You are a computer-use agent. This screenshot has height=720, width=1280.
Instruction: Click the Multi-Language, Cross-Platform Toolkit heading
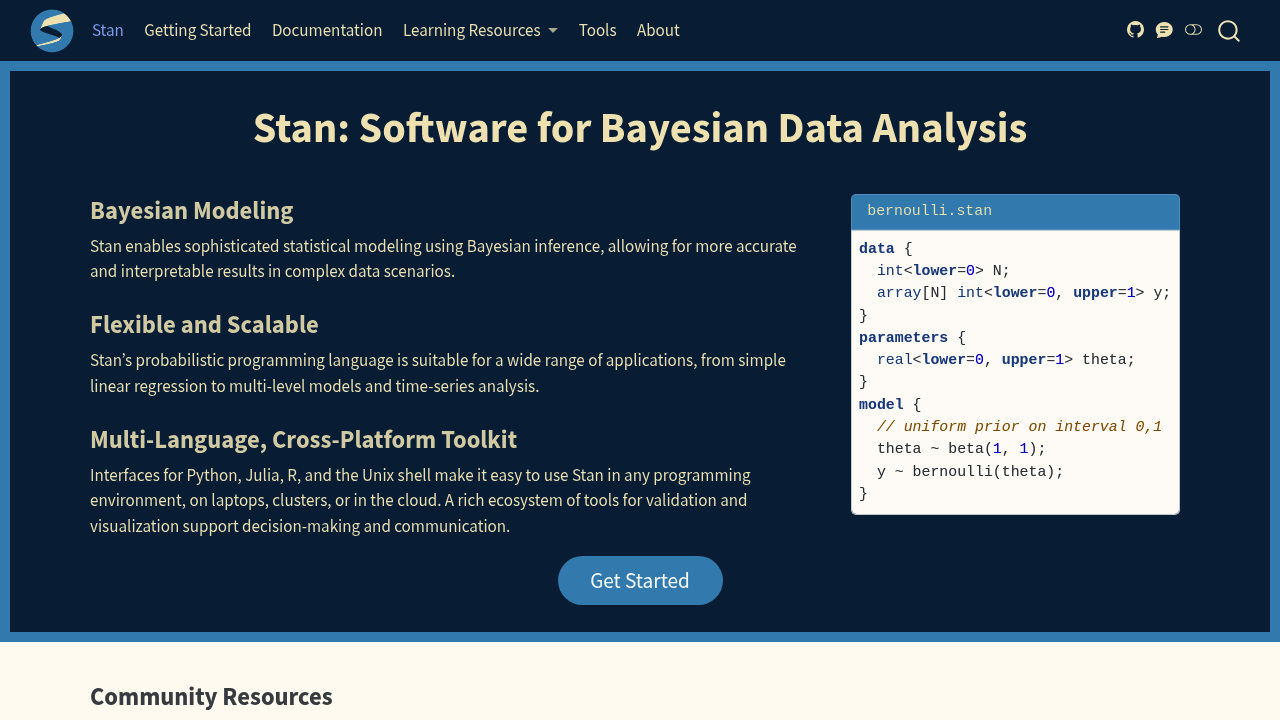click(303, 440)
